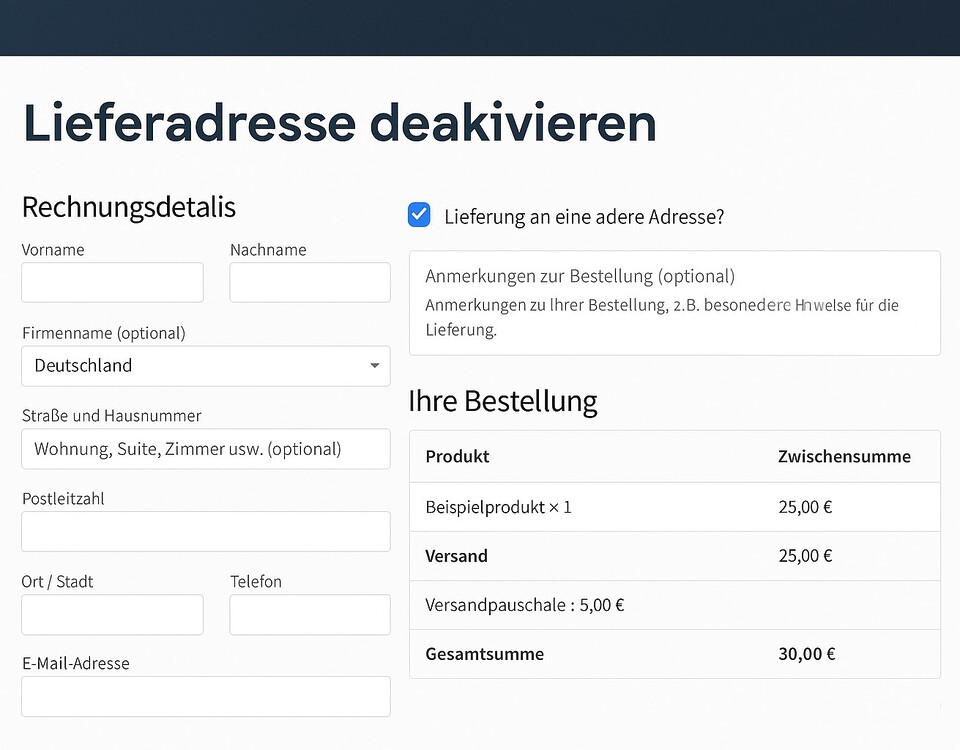Screen dimensions: 960x750
Task: Click the 'Lieferadresse deakivieren' page heading
Action: tap(340, 123)
